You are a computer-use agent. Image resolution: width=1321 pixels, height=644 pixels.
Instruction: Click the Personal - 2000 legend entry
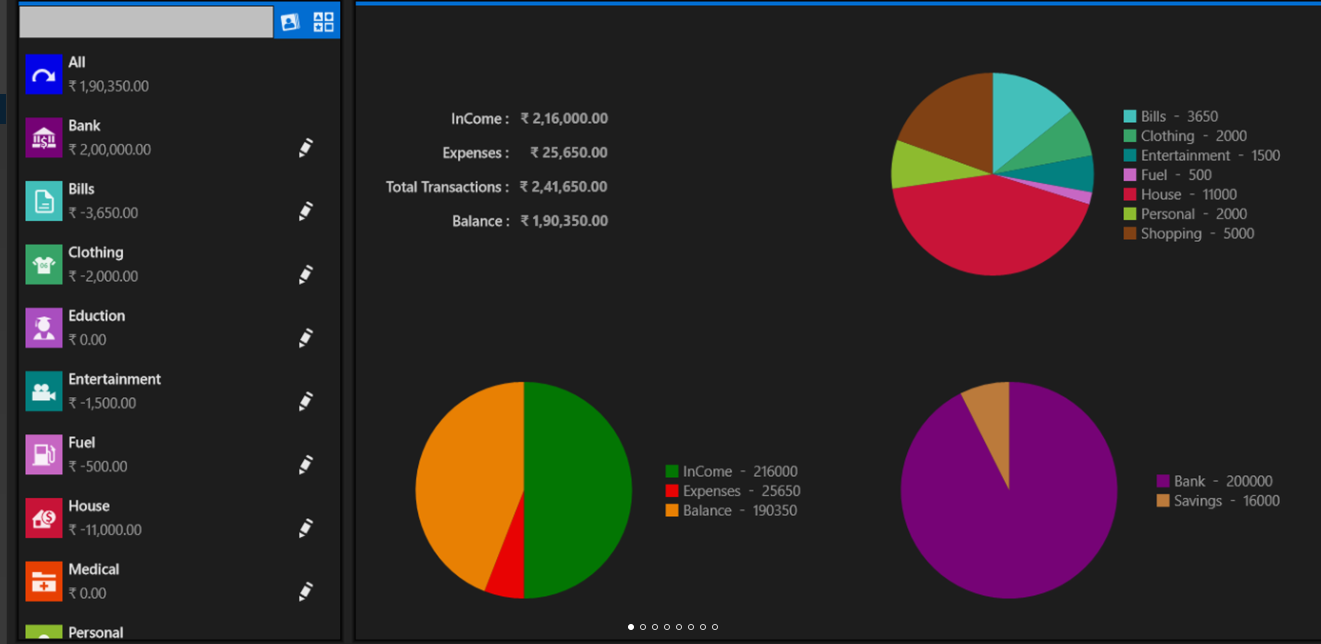[x=1185, y=214]
